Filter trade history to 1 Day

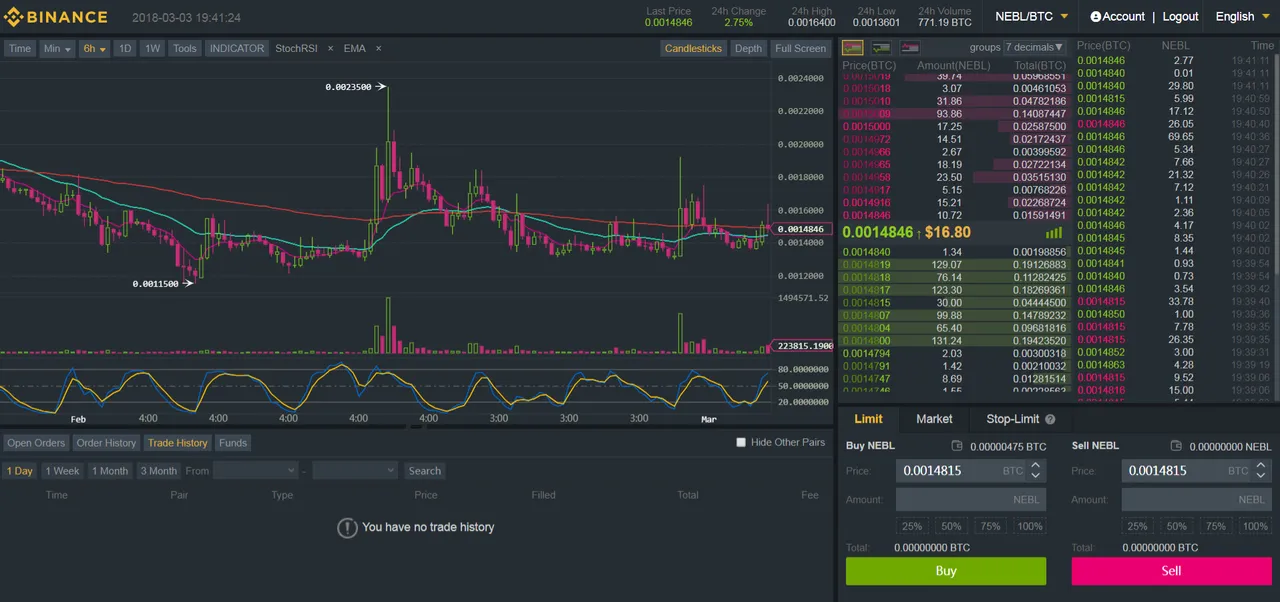[x=19, y=471]
